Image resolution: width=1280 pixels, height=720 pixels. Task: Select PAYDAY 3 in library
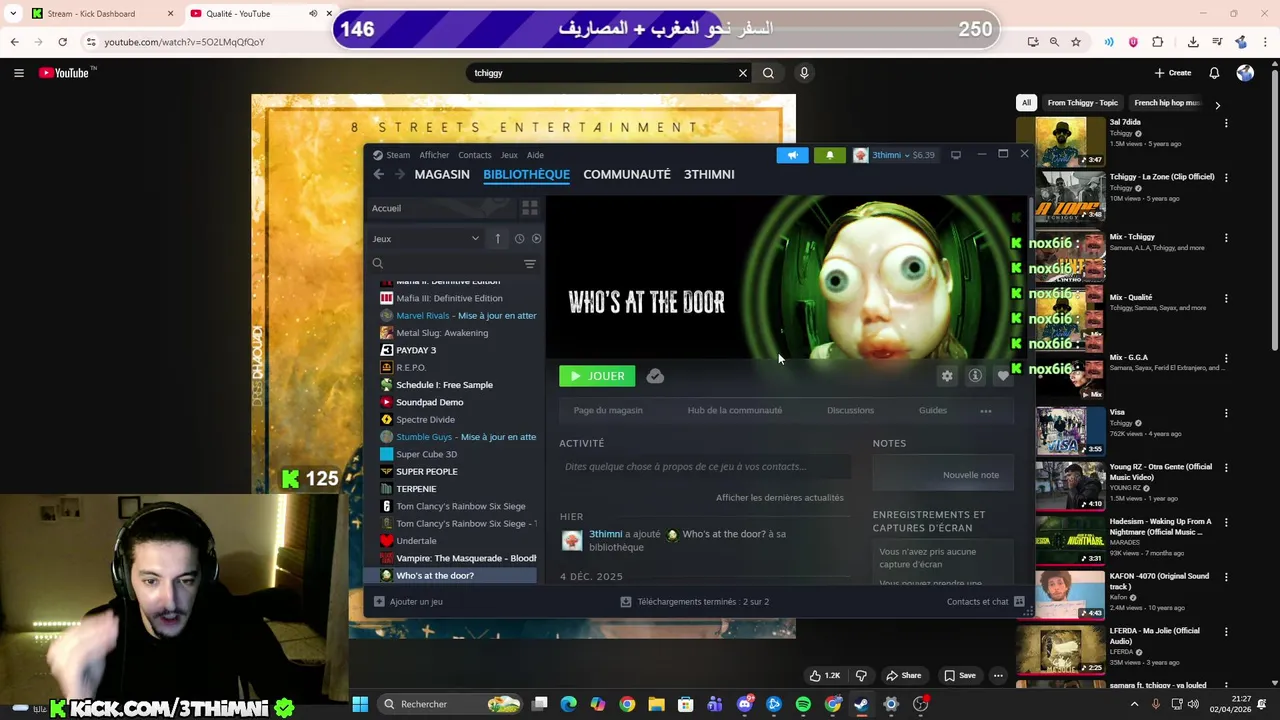coord(416,350)
